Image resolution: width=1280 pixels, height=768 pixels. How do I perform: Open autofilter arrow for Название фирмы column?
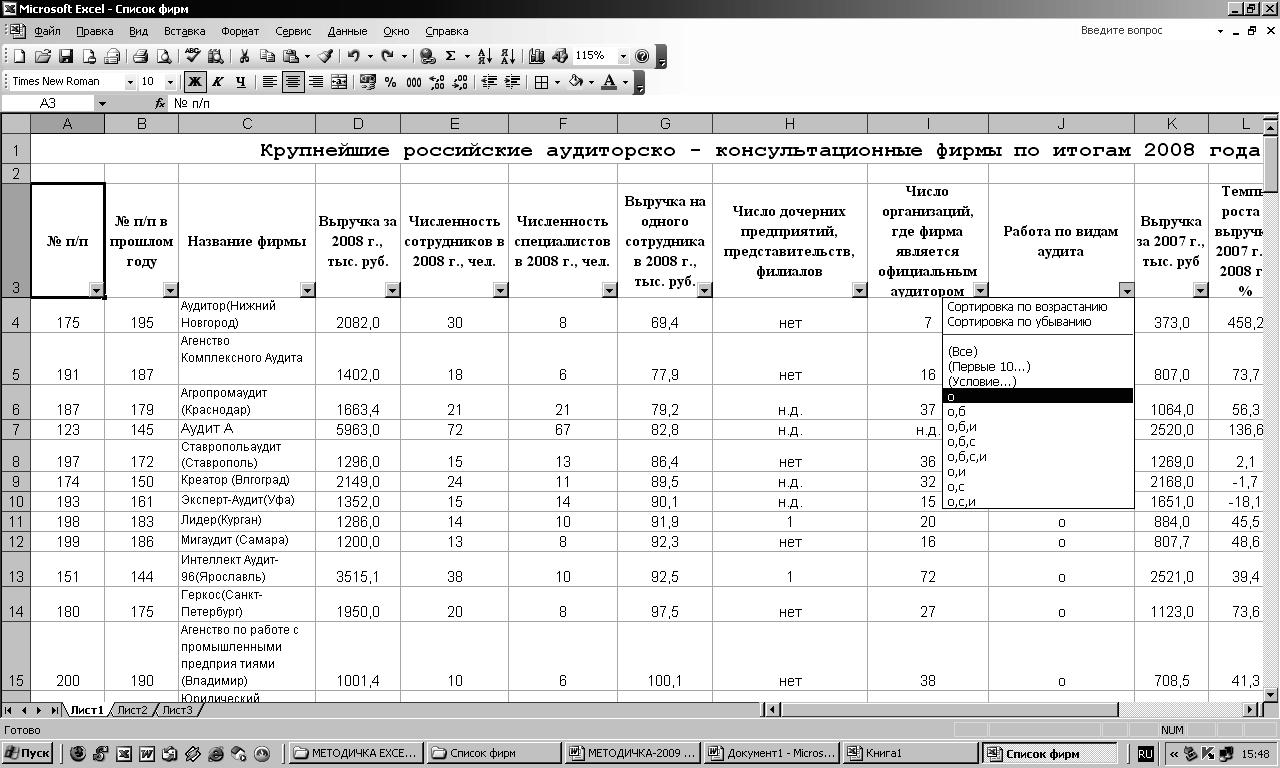tap(307, 290)
